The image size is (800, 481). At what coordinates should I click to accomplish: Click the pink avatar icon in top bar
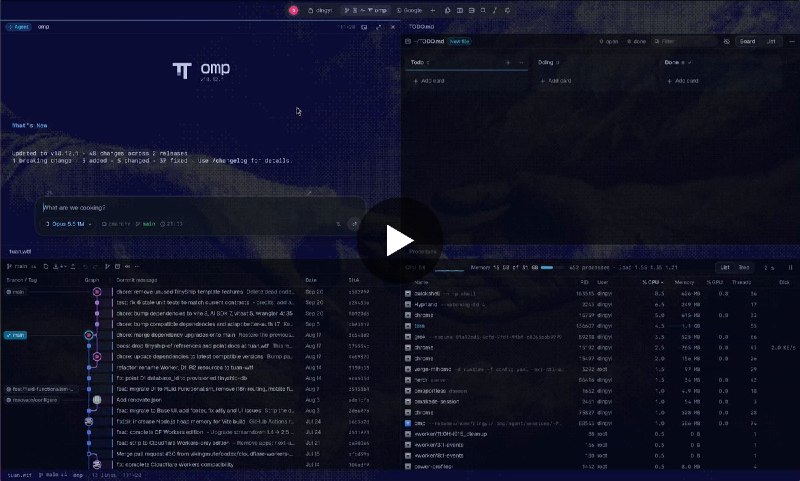(x=293, y=10)
